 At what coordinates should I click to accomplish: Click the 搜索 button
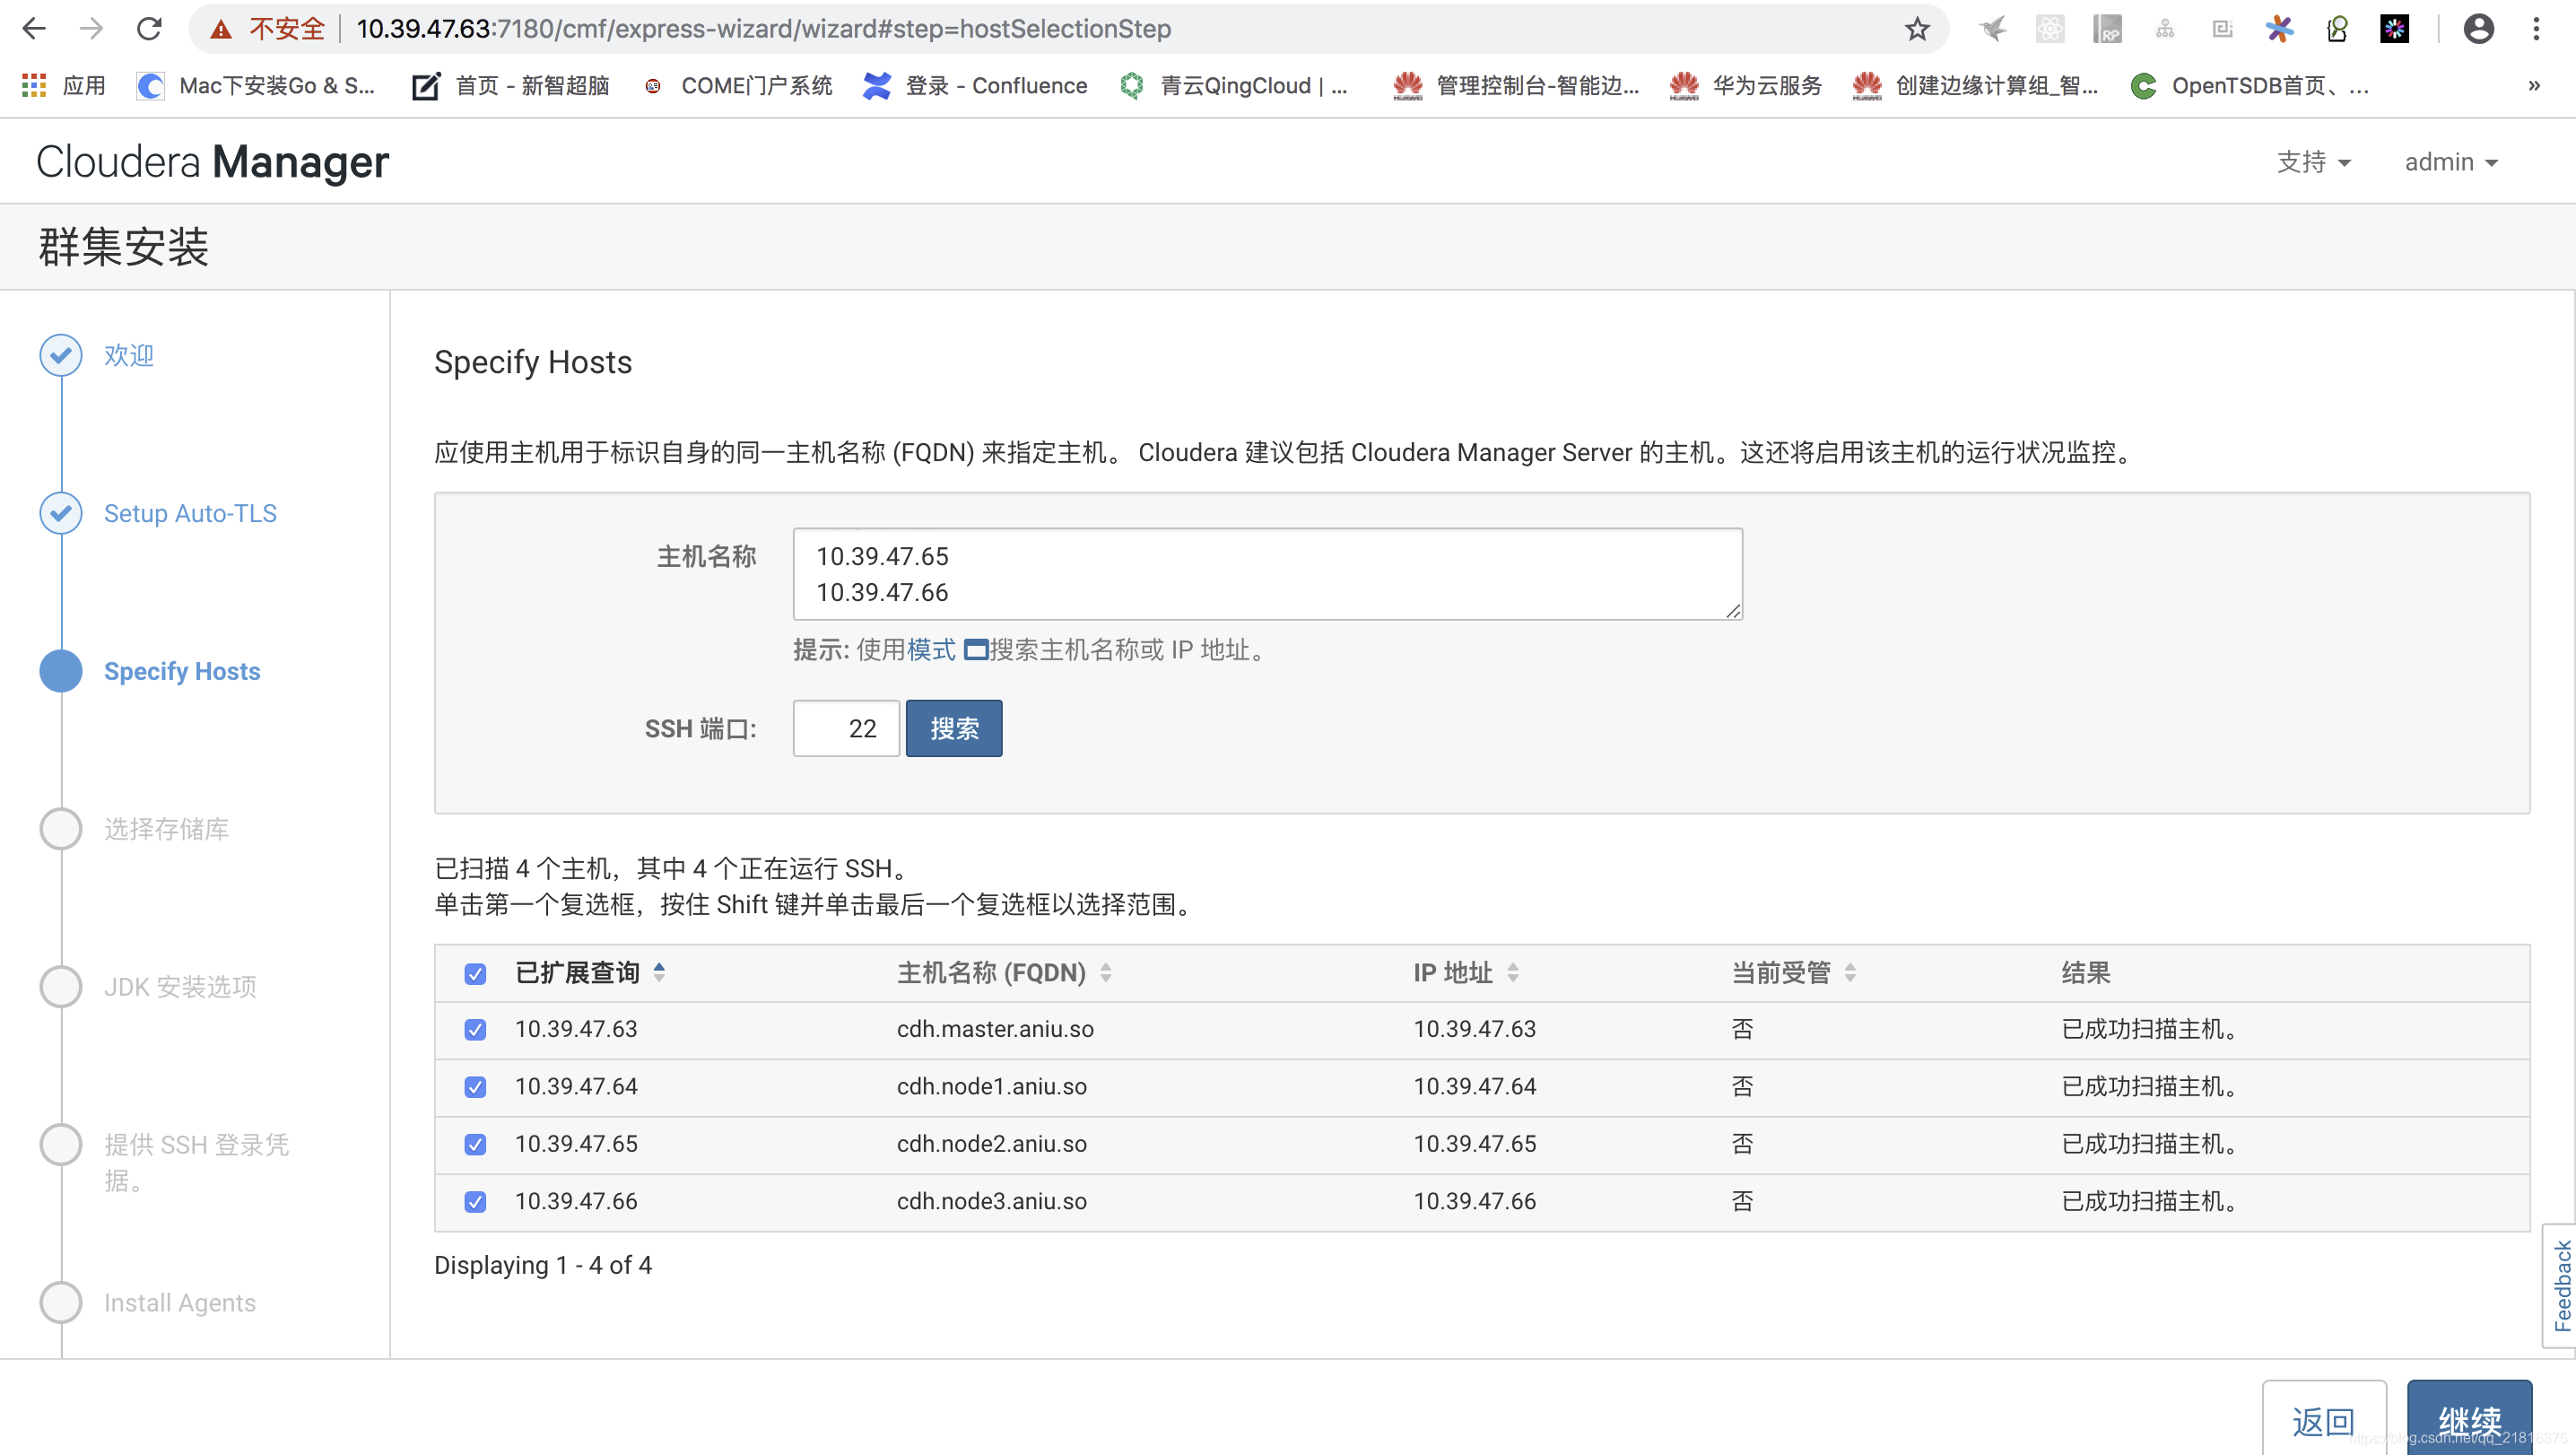(954, 728)
